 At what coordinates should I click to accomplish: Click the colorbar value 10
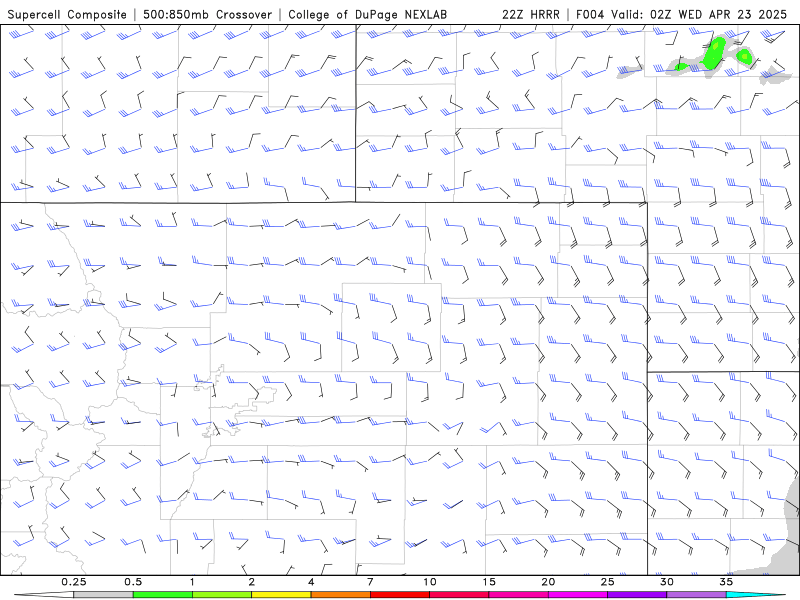[x=430, y=582]
